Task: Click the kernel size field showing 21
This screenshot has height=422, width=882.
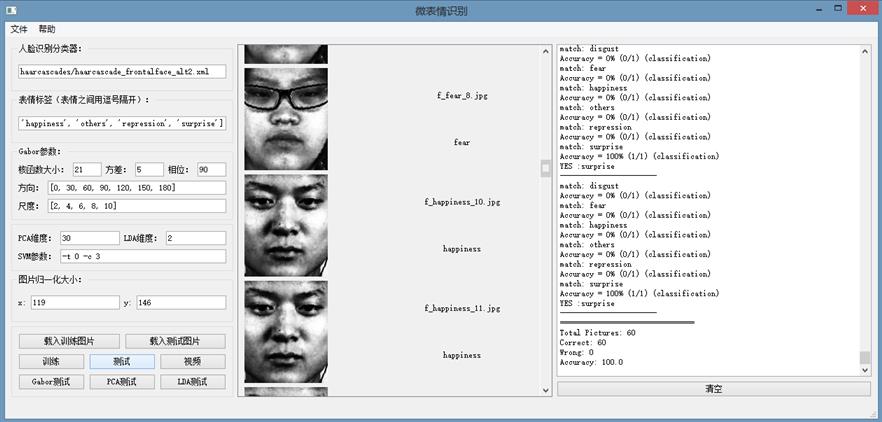Action: tap(87, 169)
